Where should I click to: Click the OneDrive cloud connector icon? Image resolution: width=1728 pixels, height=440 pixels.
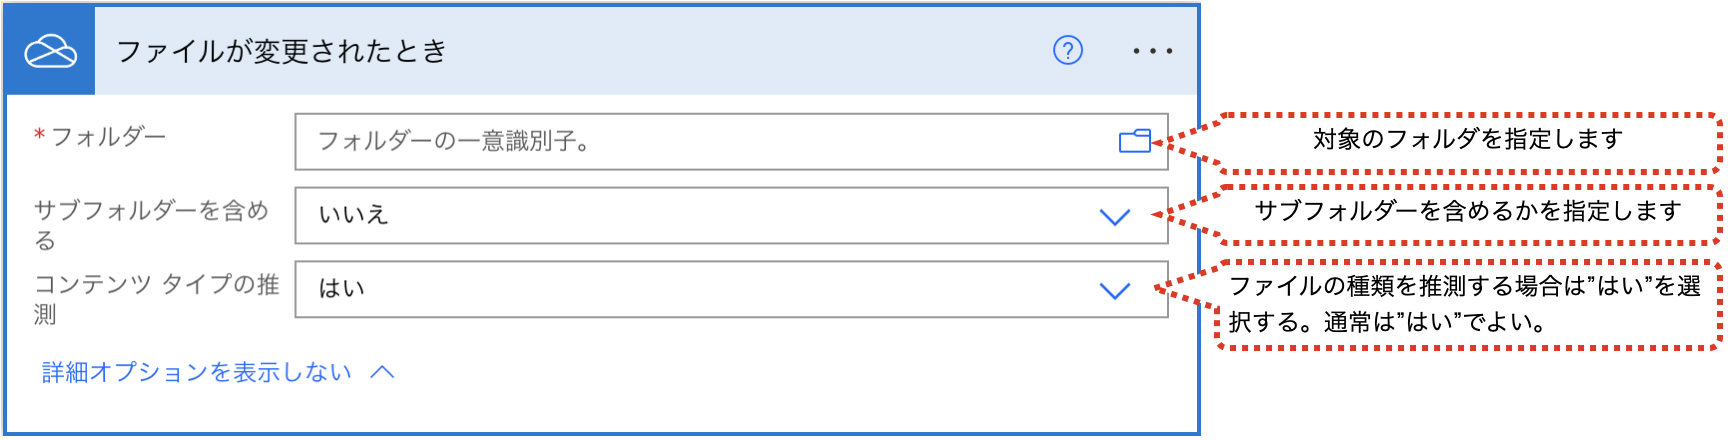50,51
